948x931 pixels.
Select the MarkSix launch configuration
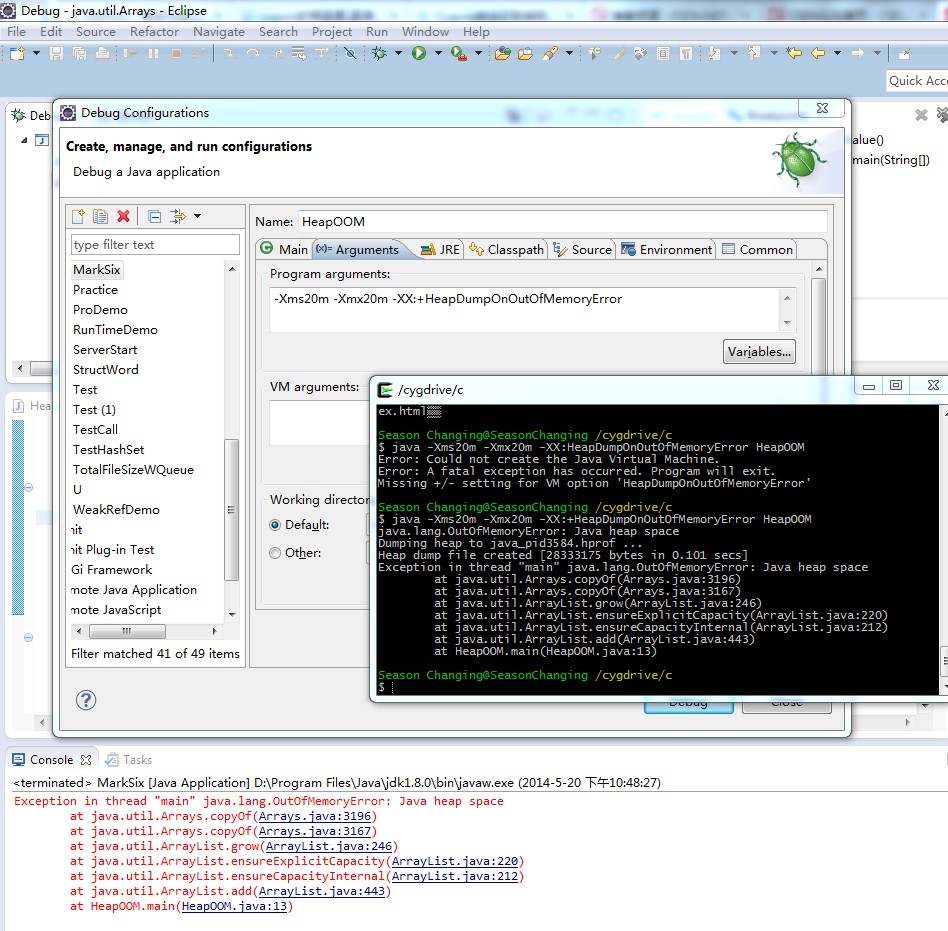pos(97,270)
